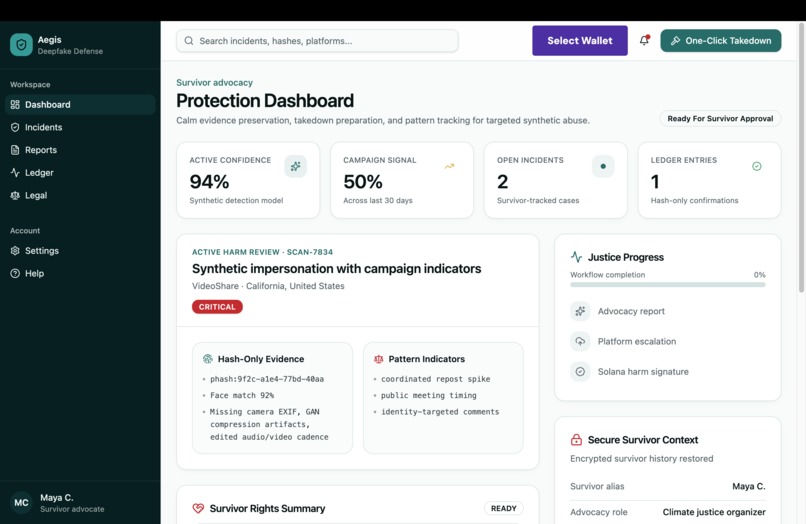Click the 94% Active Confidence value
The image size is (806, 524).
pyautogui.click(x=209, y=182)
